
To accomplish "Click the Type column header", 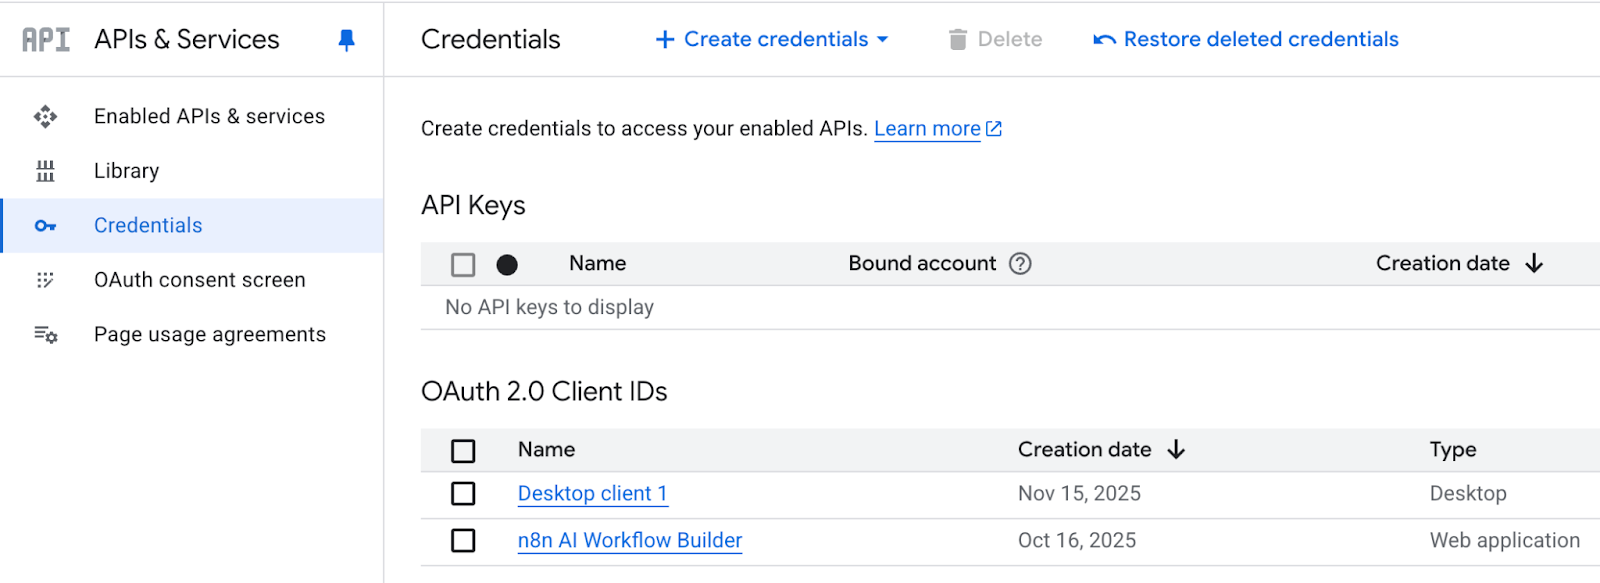I will [1453, 450].
